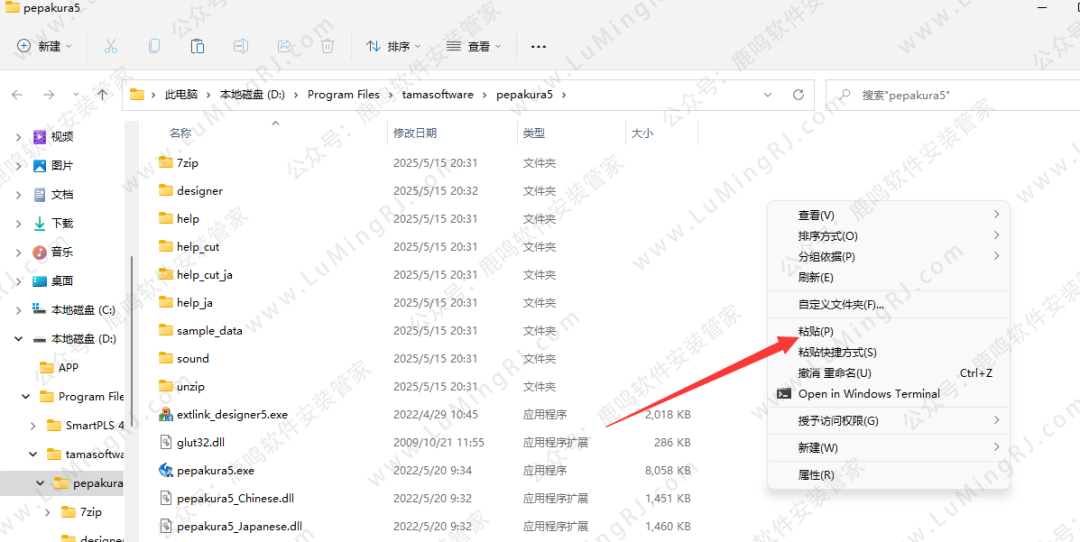Click the Rename icon in toolbar
The image size is (1080, 542).
tap(241, 46)
